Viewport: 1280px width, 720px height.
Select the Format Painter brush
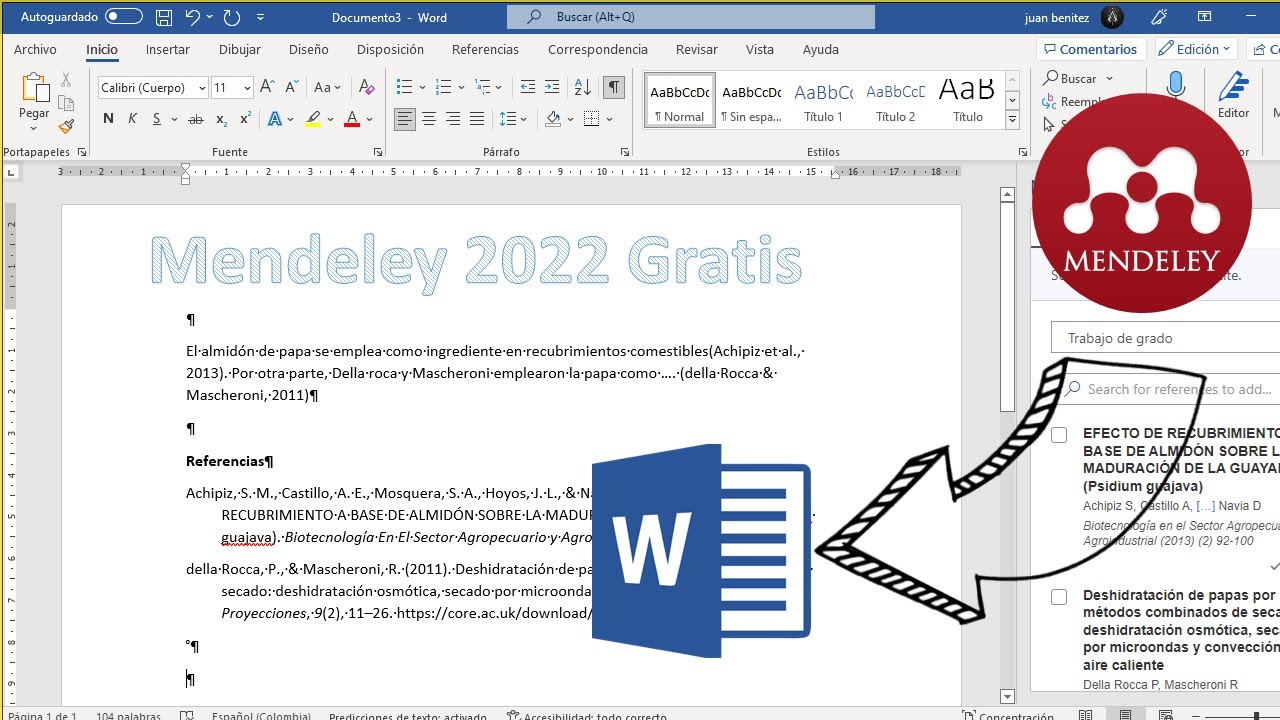point(66,127)
